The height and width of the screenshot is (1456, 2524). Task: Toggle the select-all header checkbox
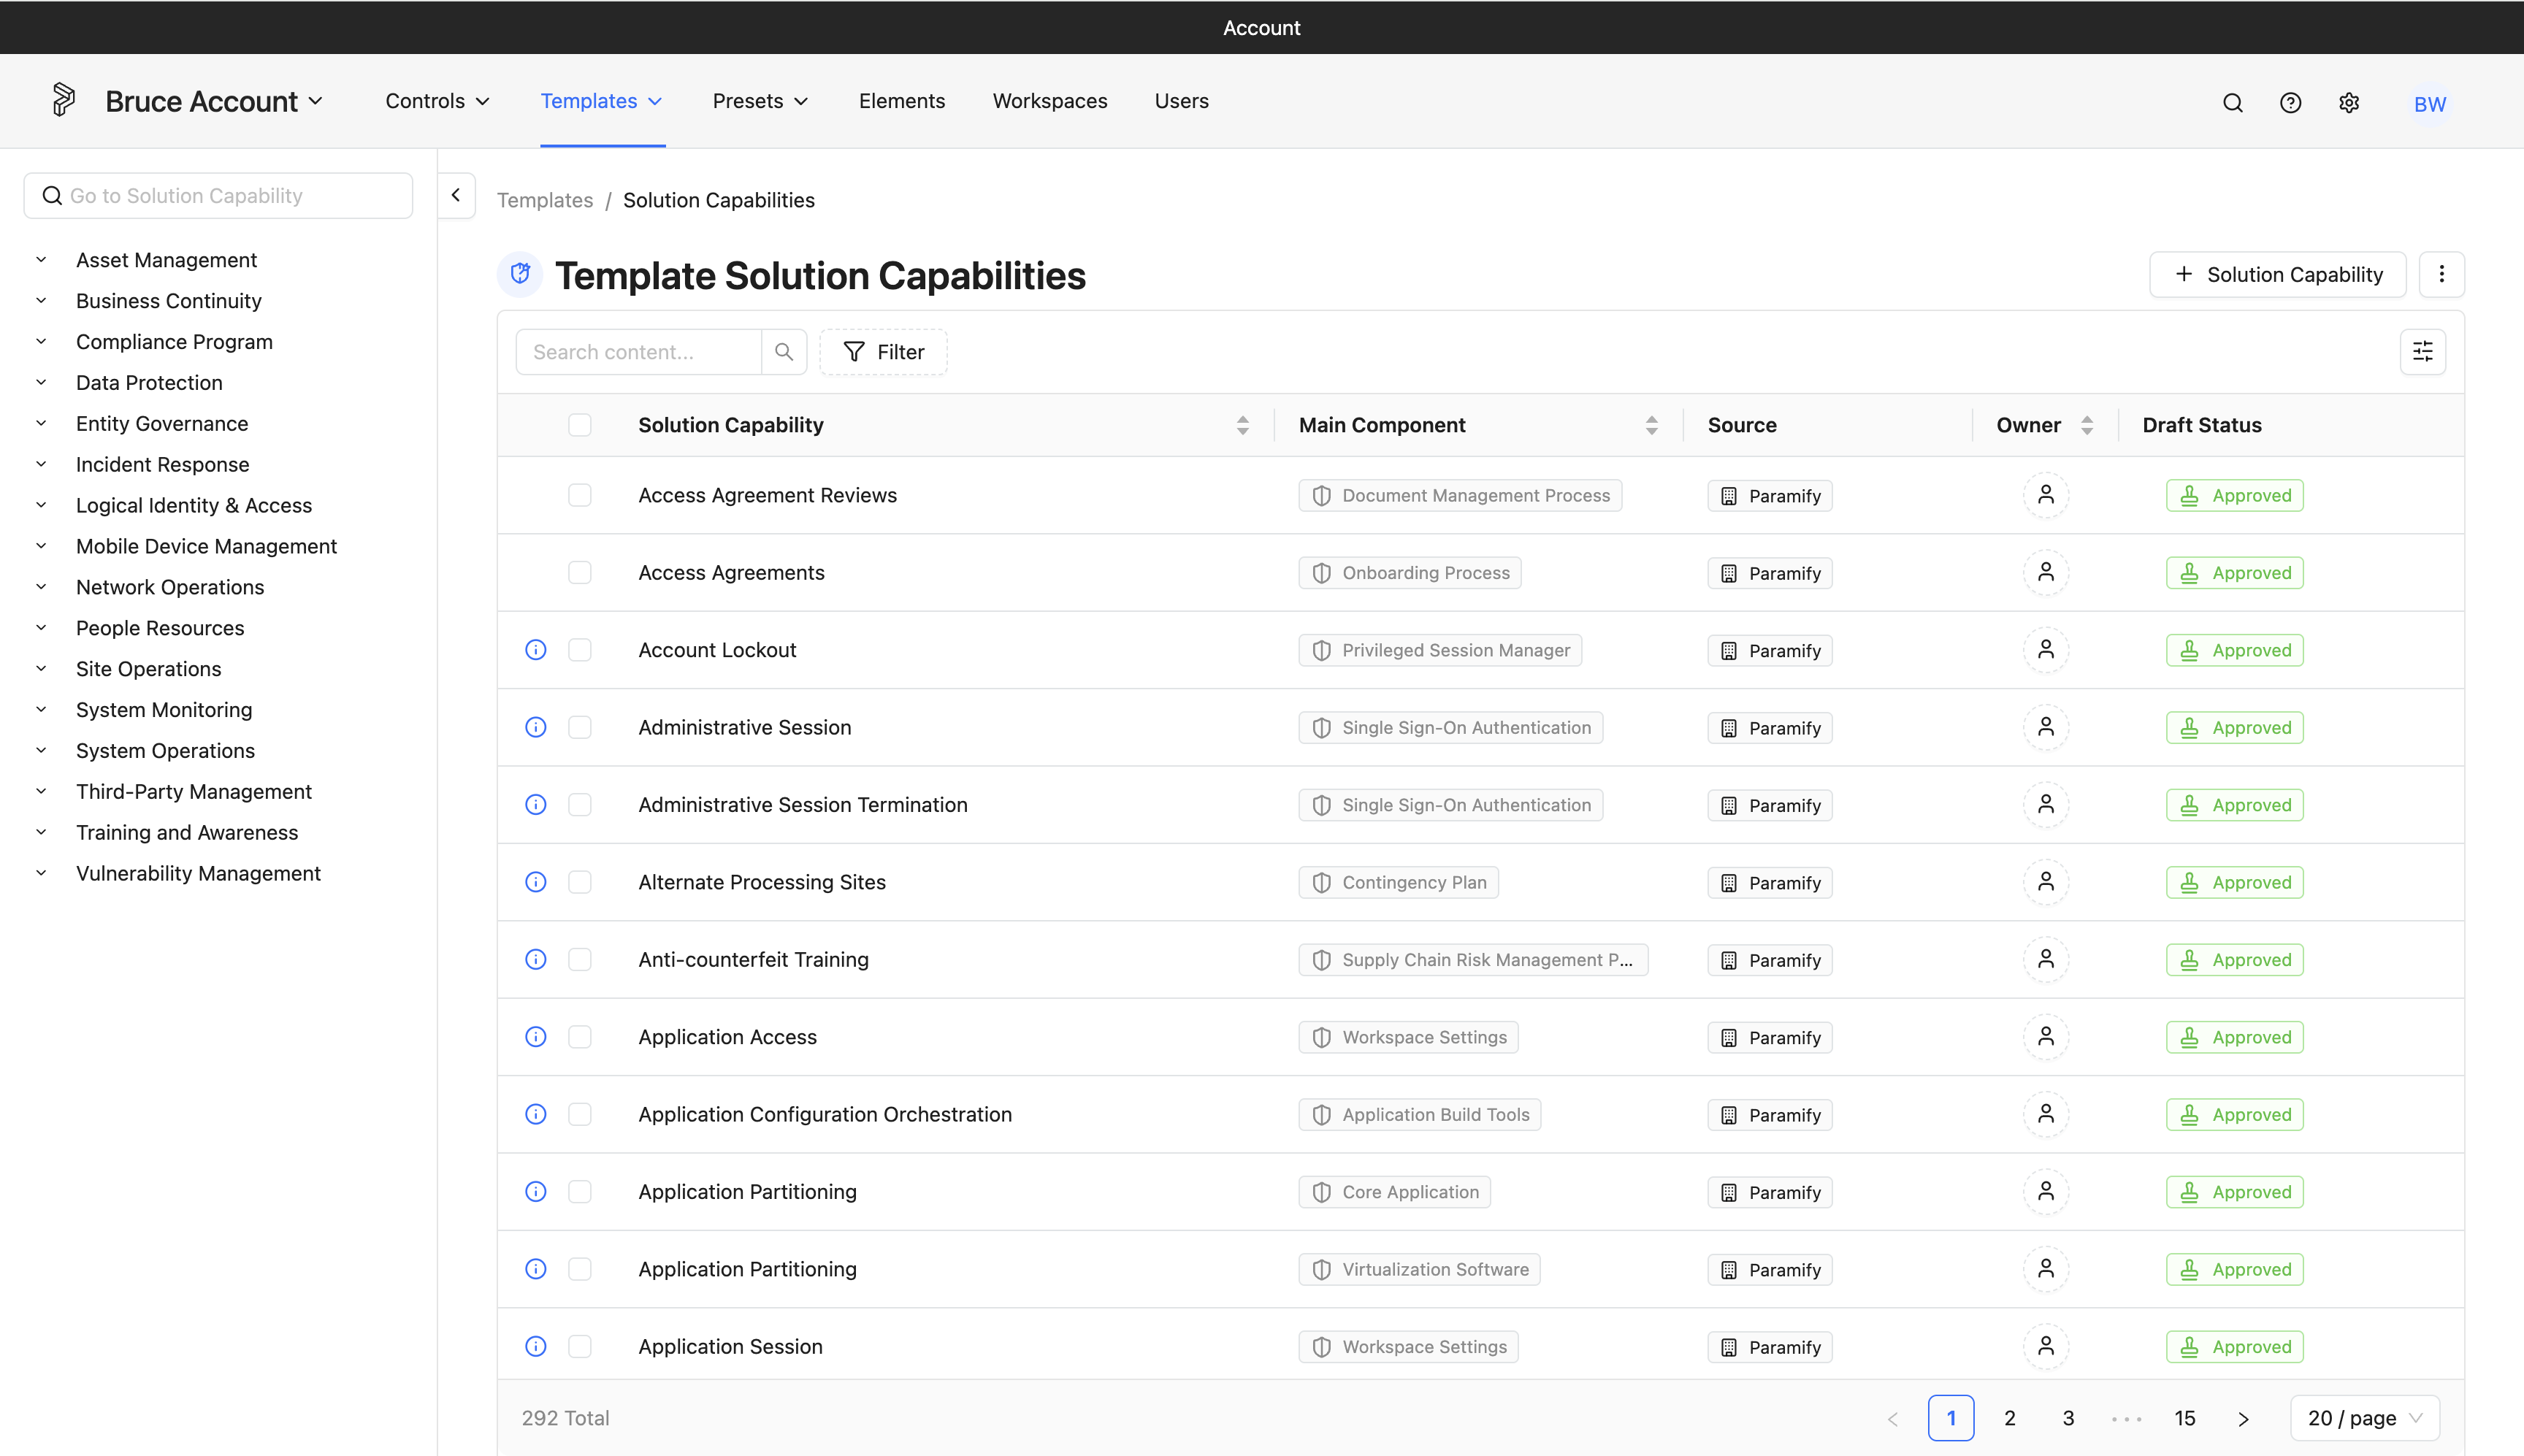pyautogui.click(x=580, y=425)
